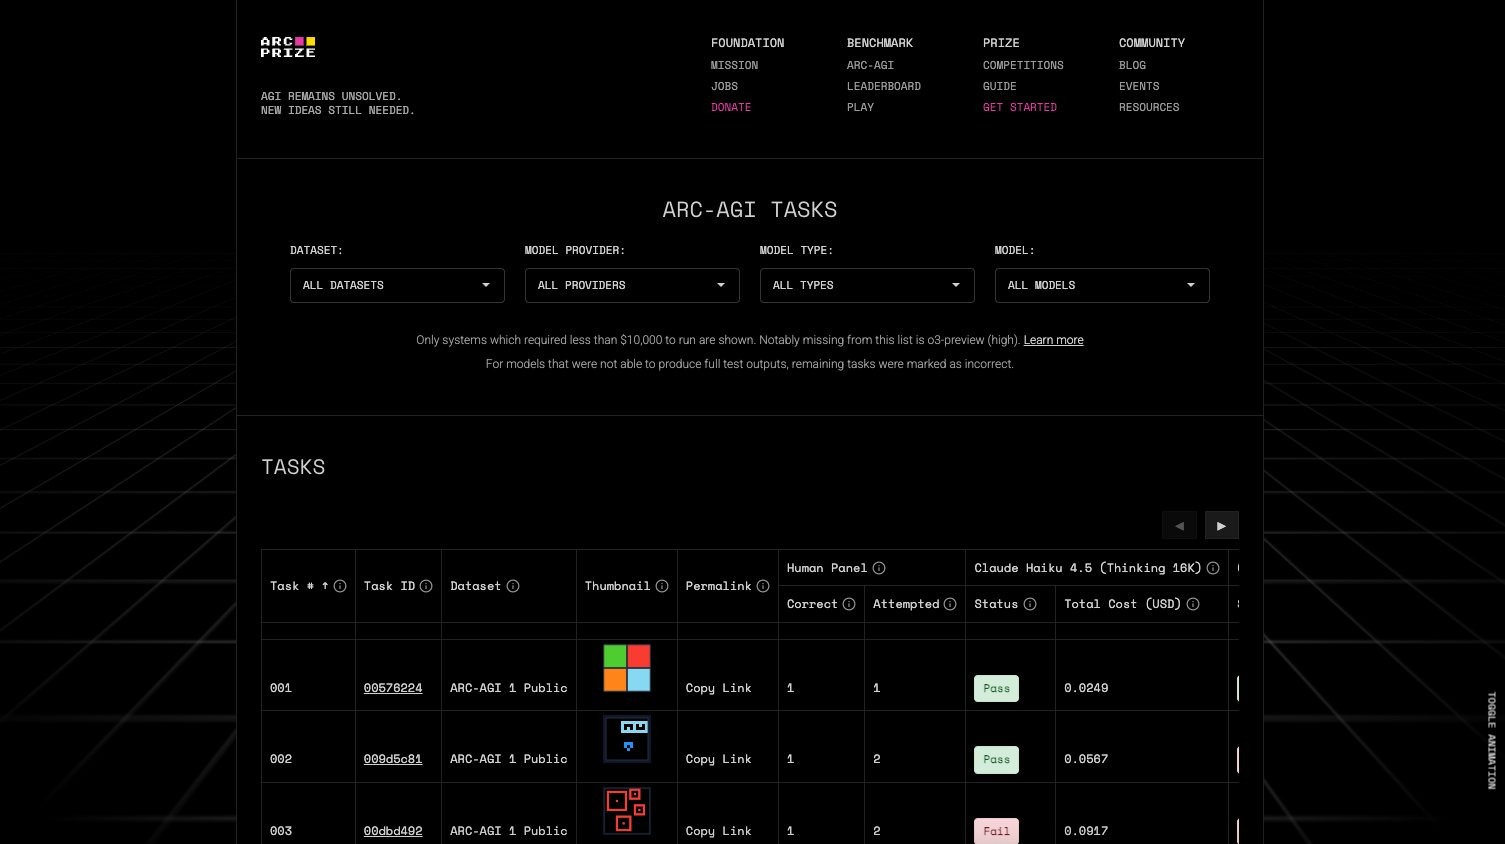Screen dimensions: 1505x844
Task: Open the Blog page
Action: (x=1132, y=65)
